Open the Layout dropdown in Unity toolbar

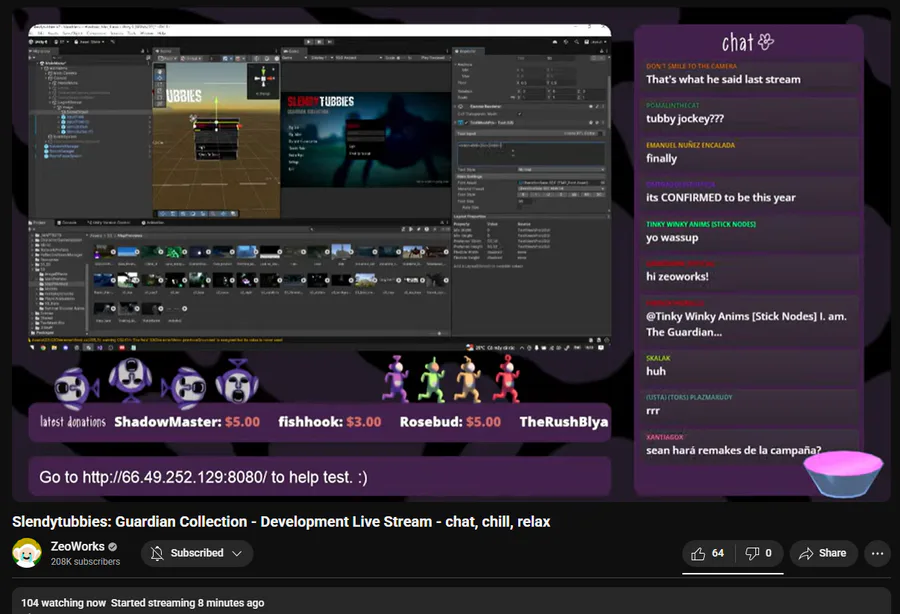pyautogui.click(x=597, y=42)
